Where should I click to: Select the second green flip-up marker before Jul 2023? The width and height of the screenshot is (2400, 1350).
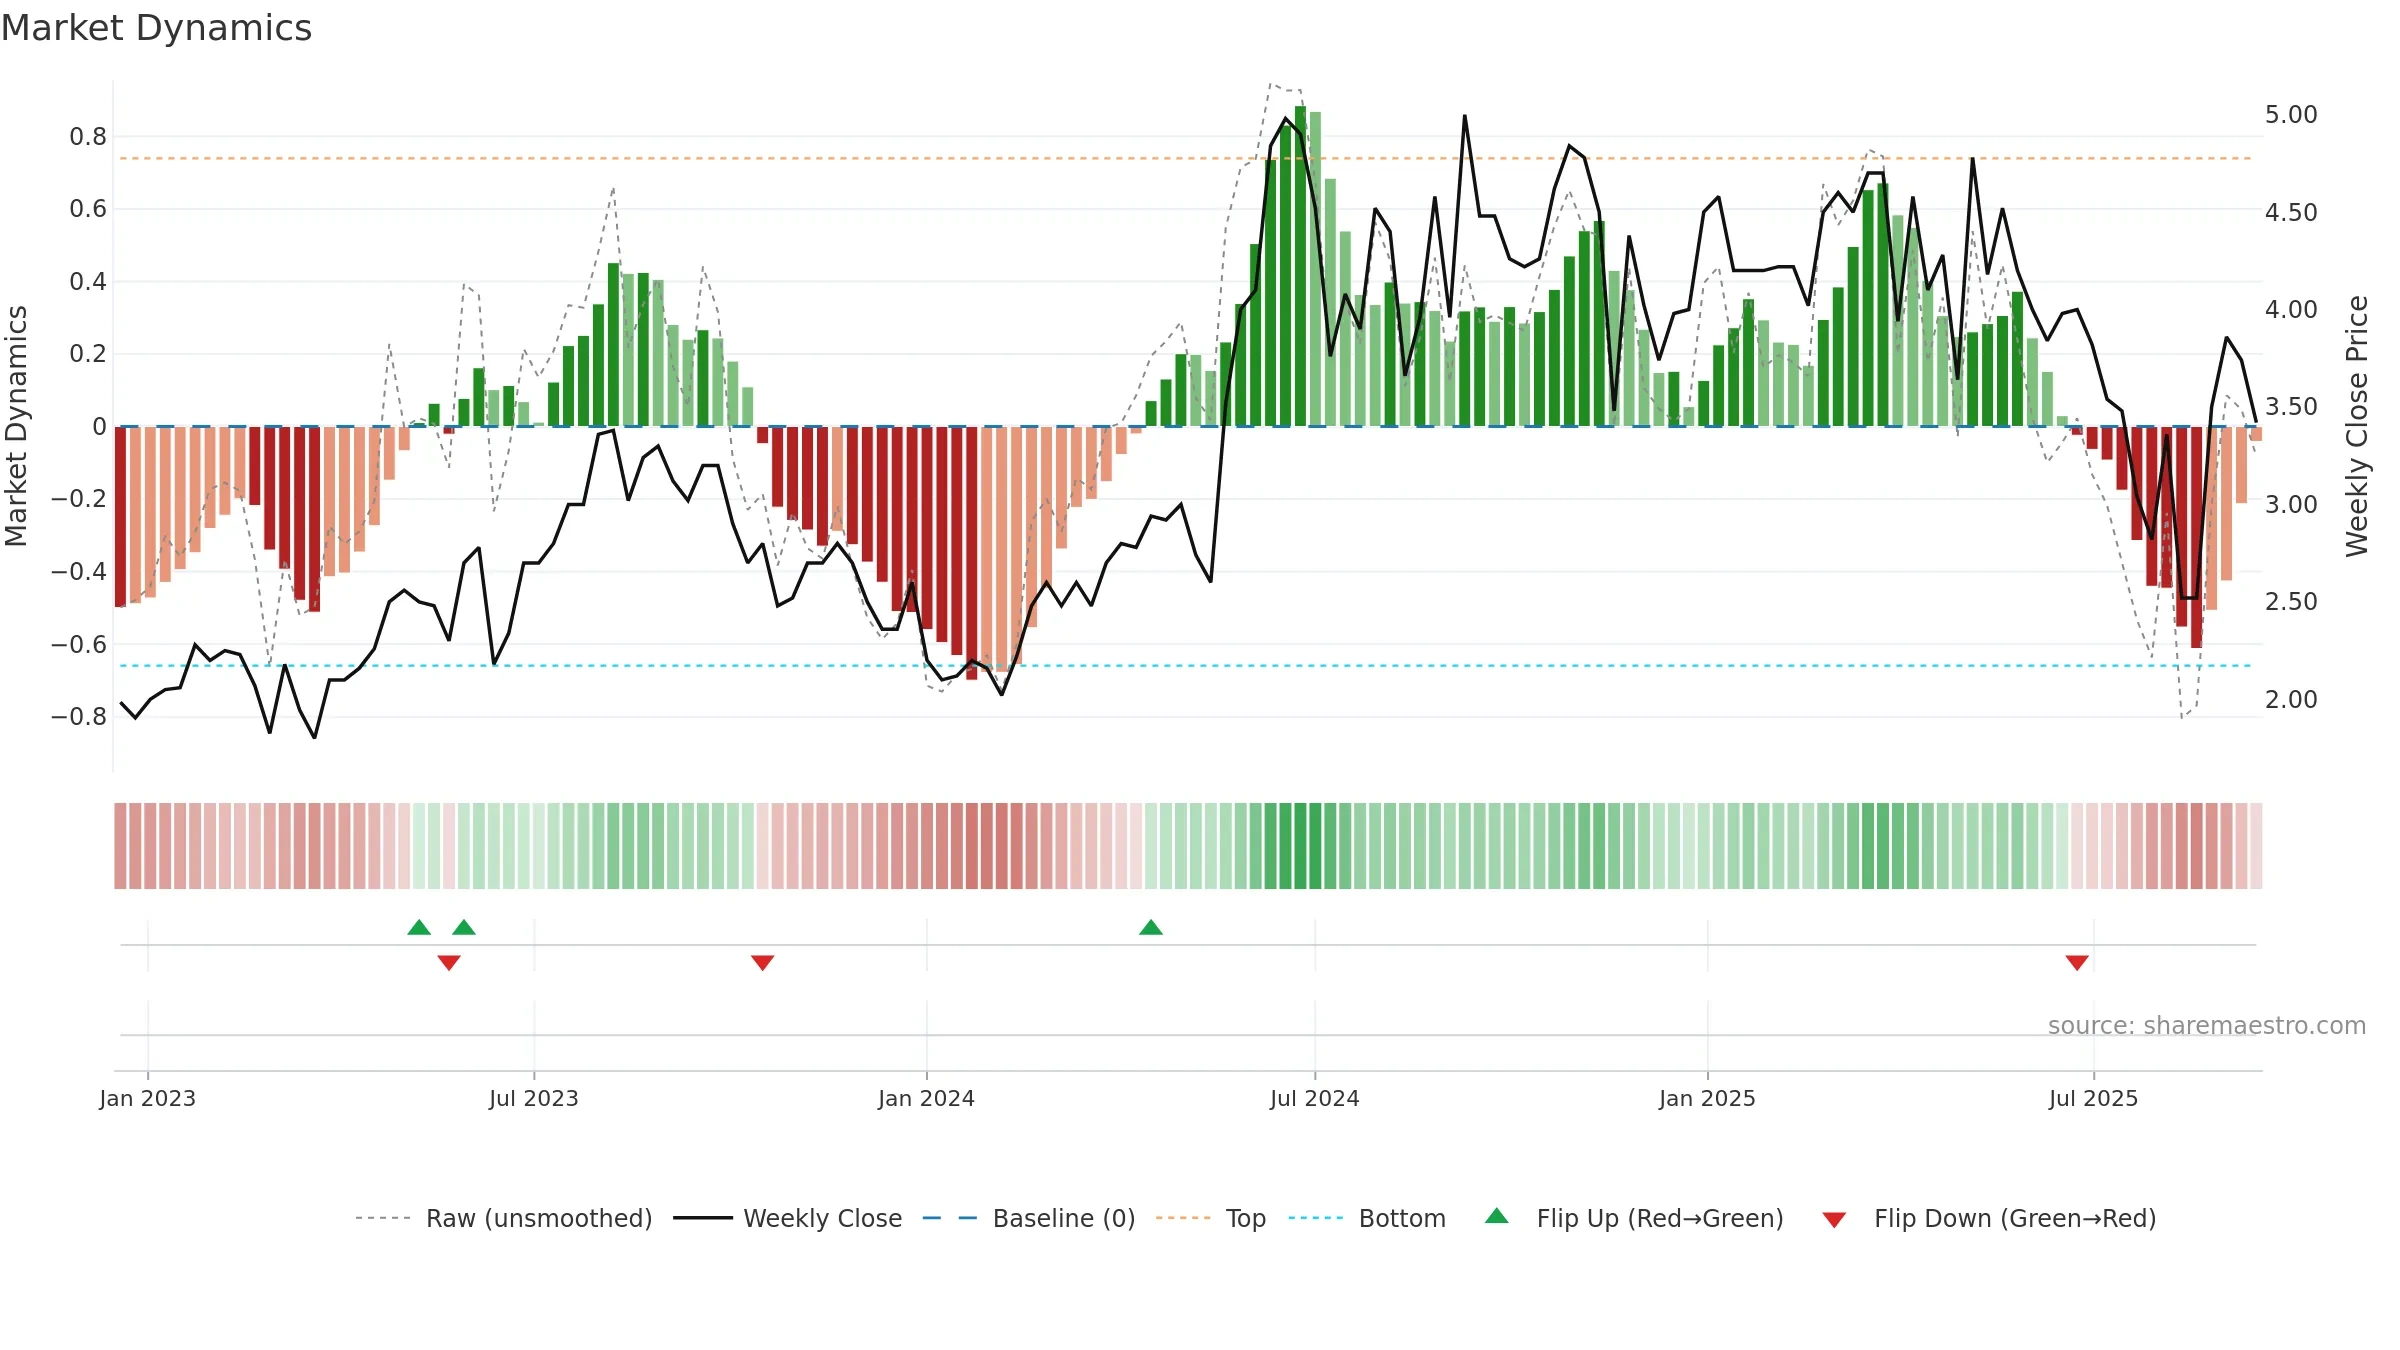[464, 927]
